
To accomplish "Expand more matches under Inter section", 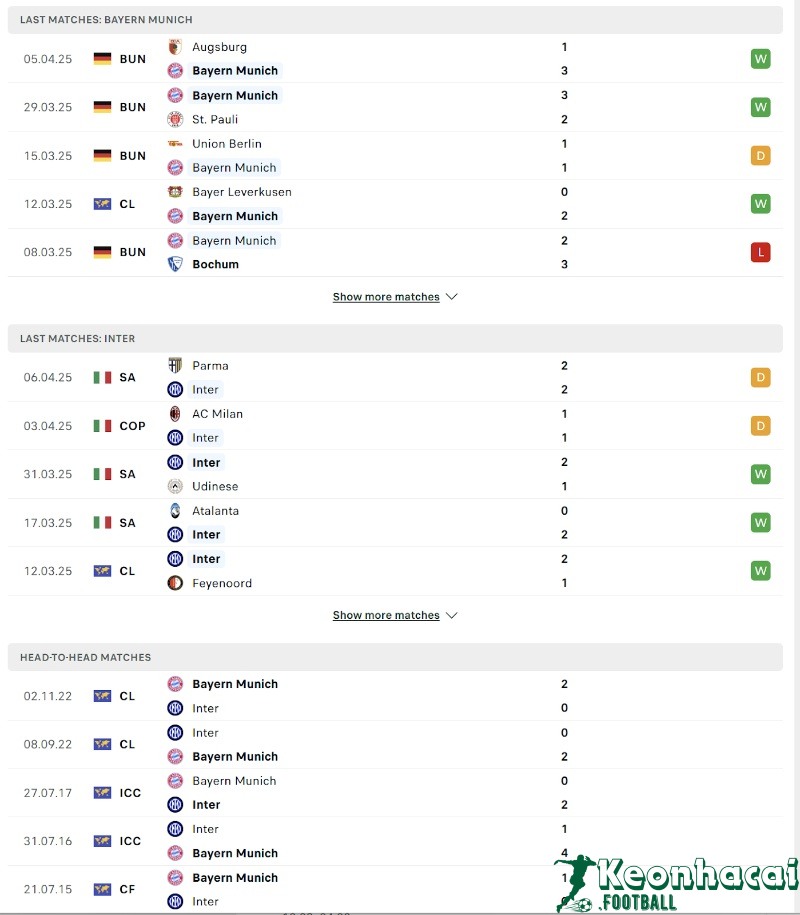I will [x=386, y=616].
